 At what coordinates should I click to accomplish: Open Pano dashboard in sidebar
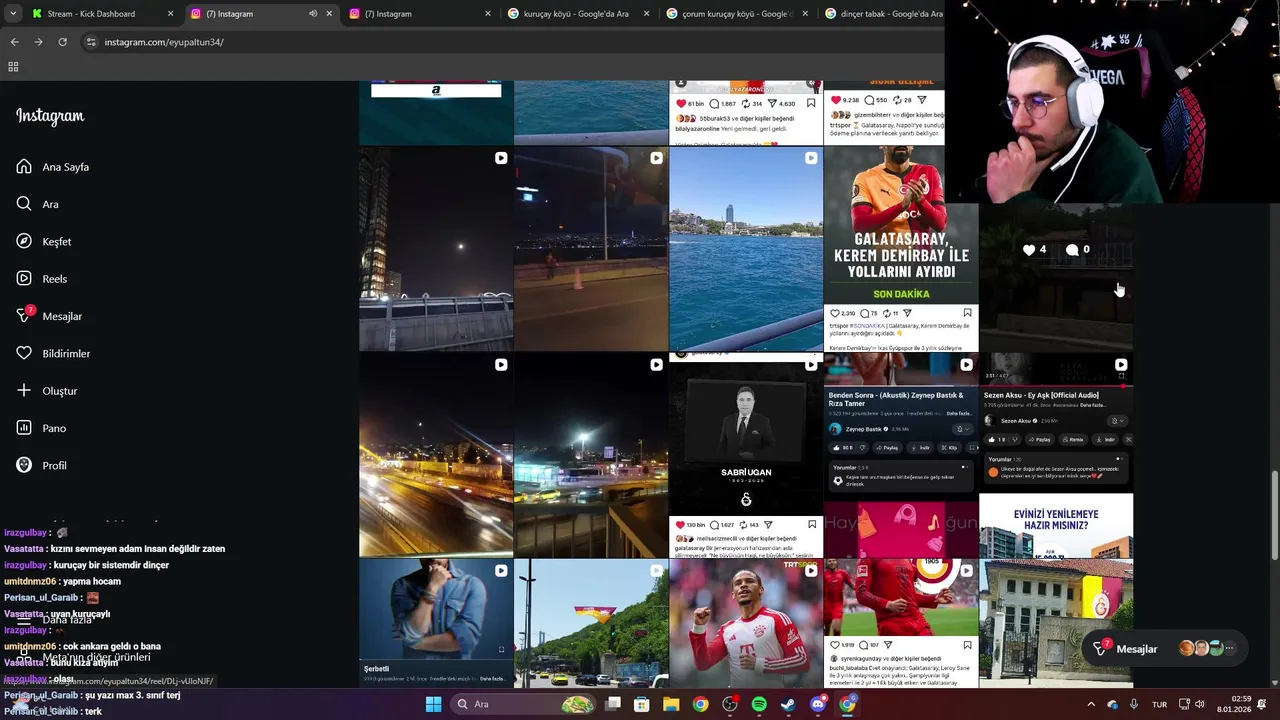click(41, 428)
